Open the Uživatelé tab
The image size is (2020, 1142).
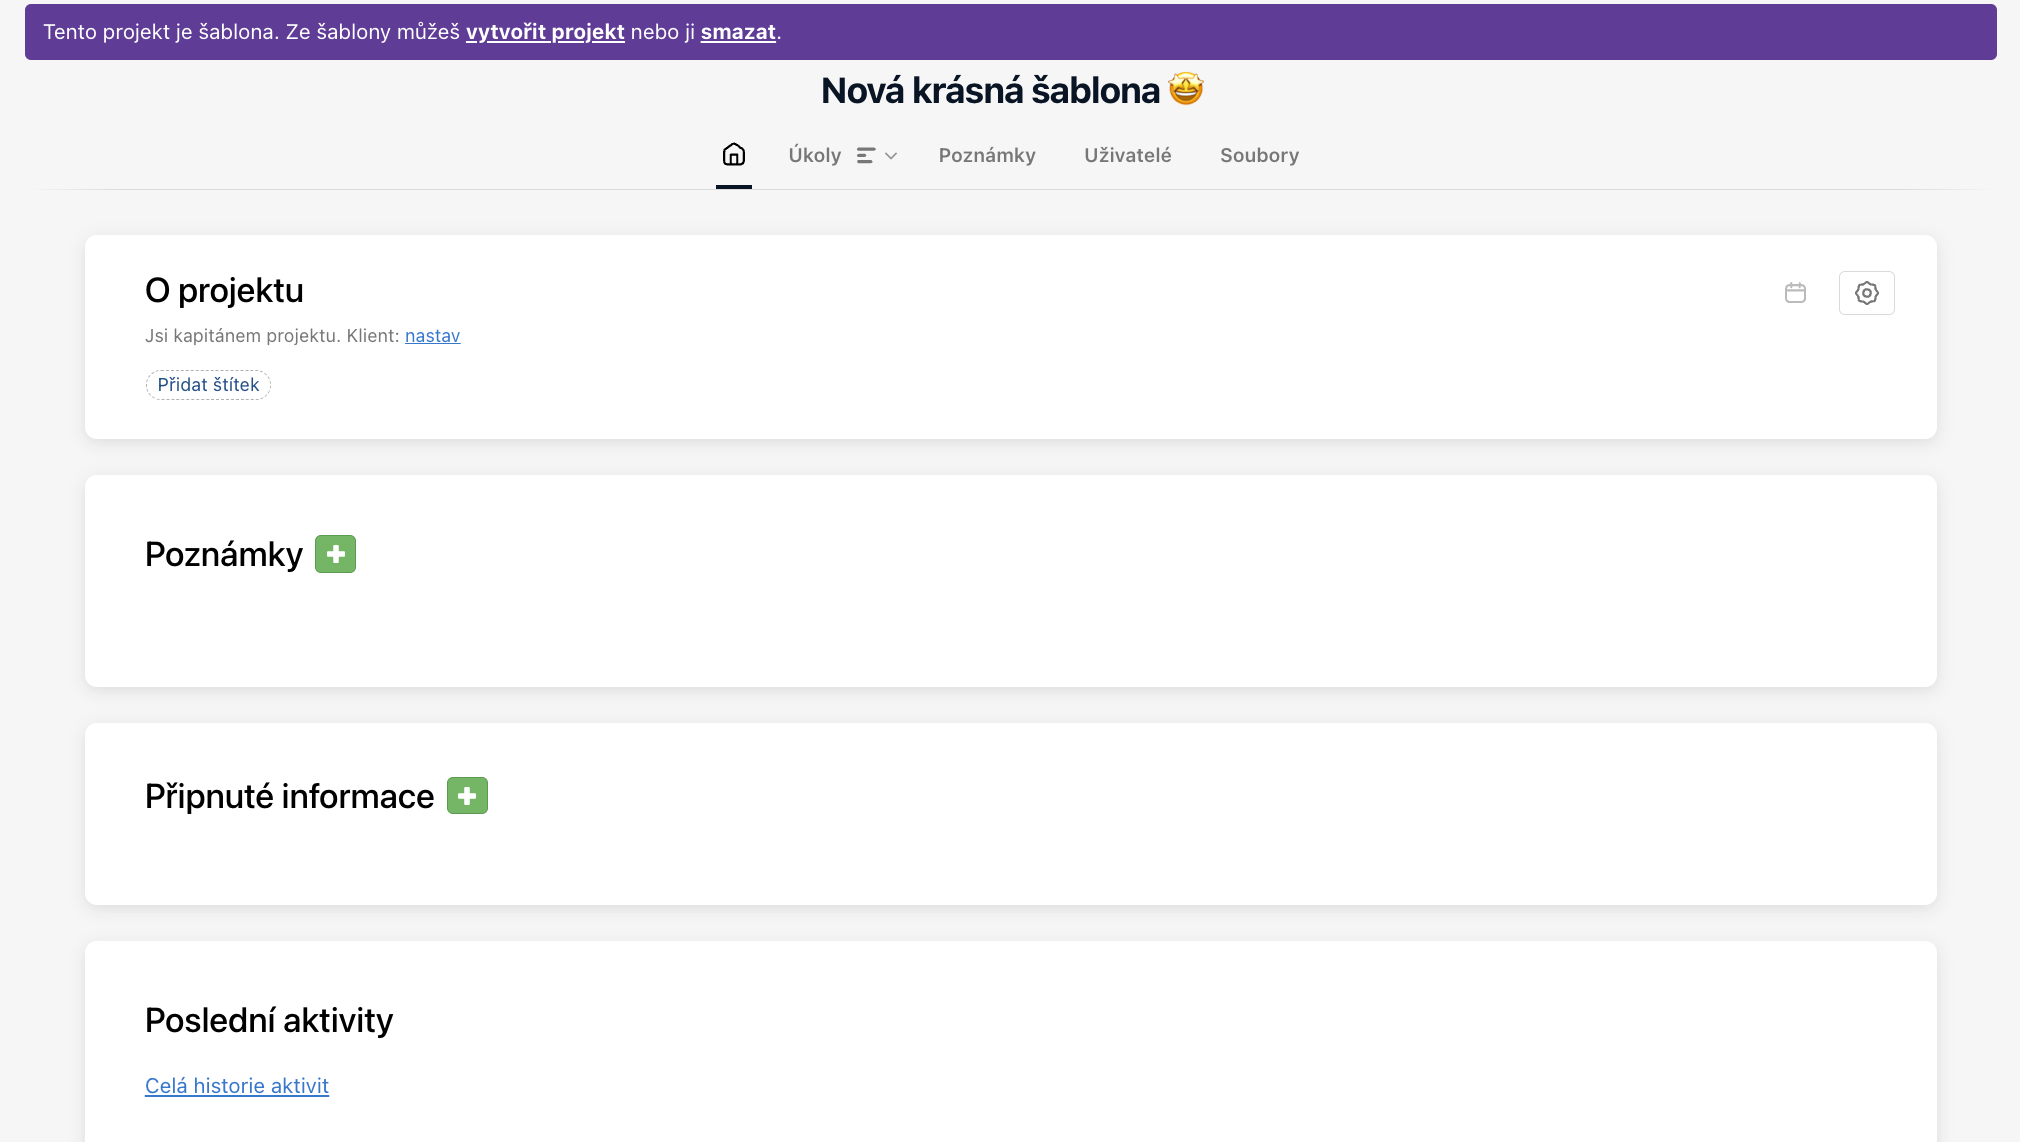coord(1127,155)
